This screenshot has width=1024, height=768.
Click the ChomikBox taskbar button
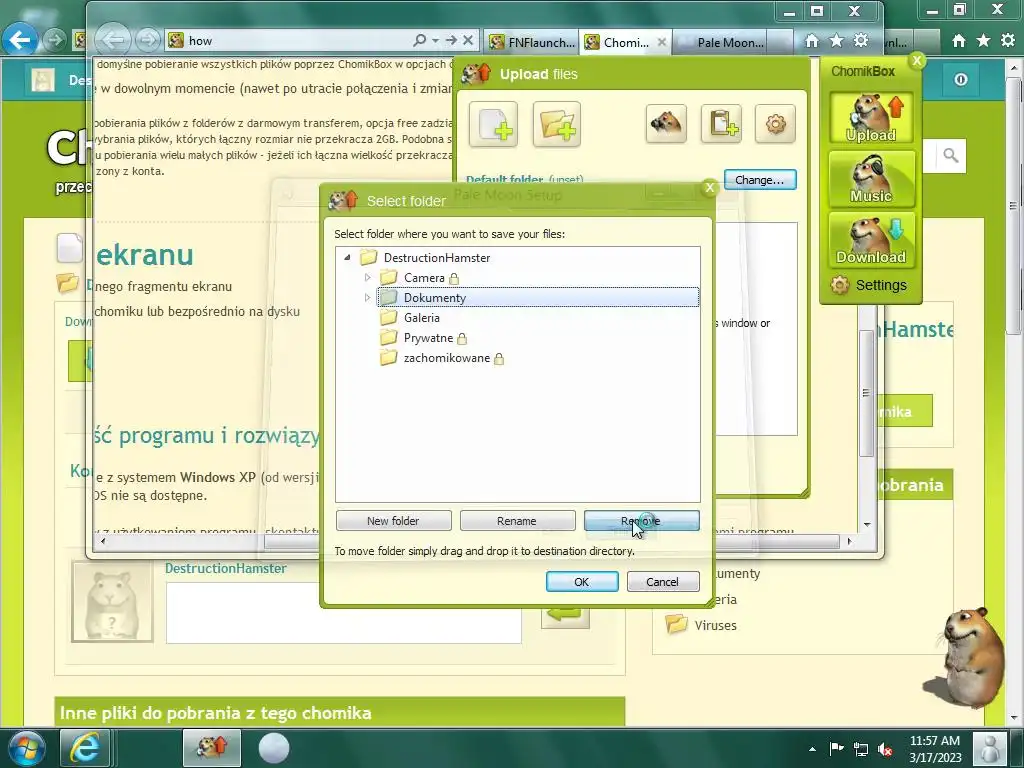coord(212,748)
